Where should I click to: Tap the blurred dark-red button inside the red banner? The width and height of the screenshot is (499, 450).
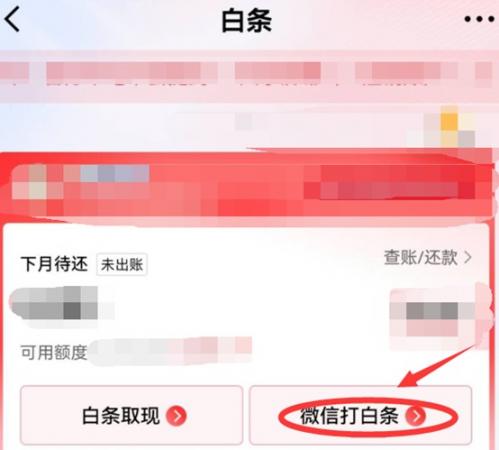coord(397,182)
